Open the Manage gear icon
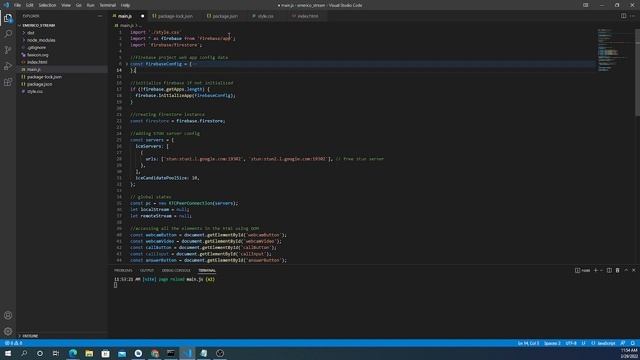The image size is (640, 360). (8, 331)
